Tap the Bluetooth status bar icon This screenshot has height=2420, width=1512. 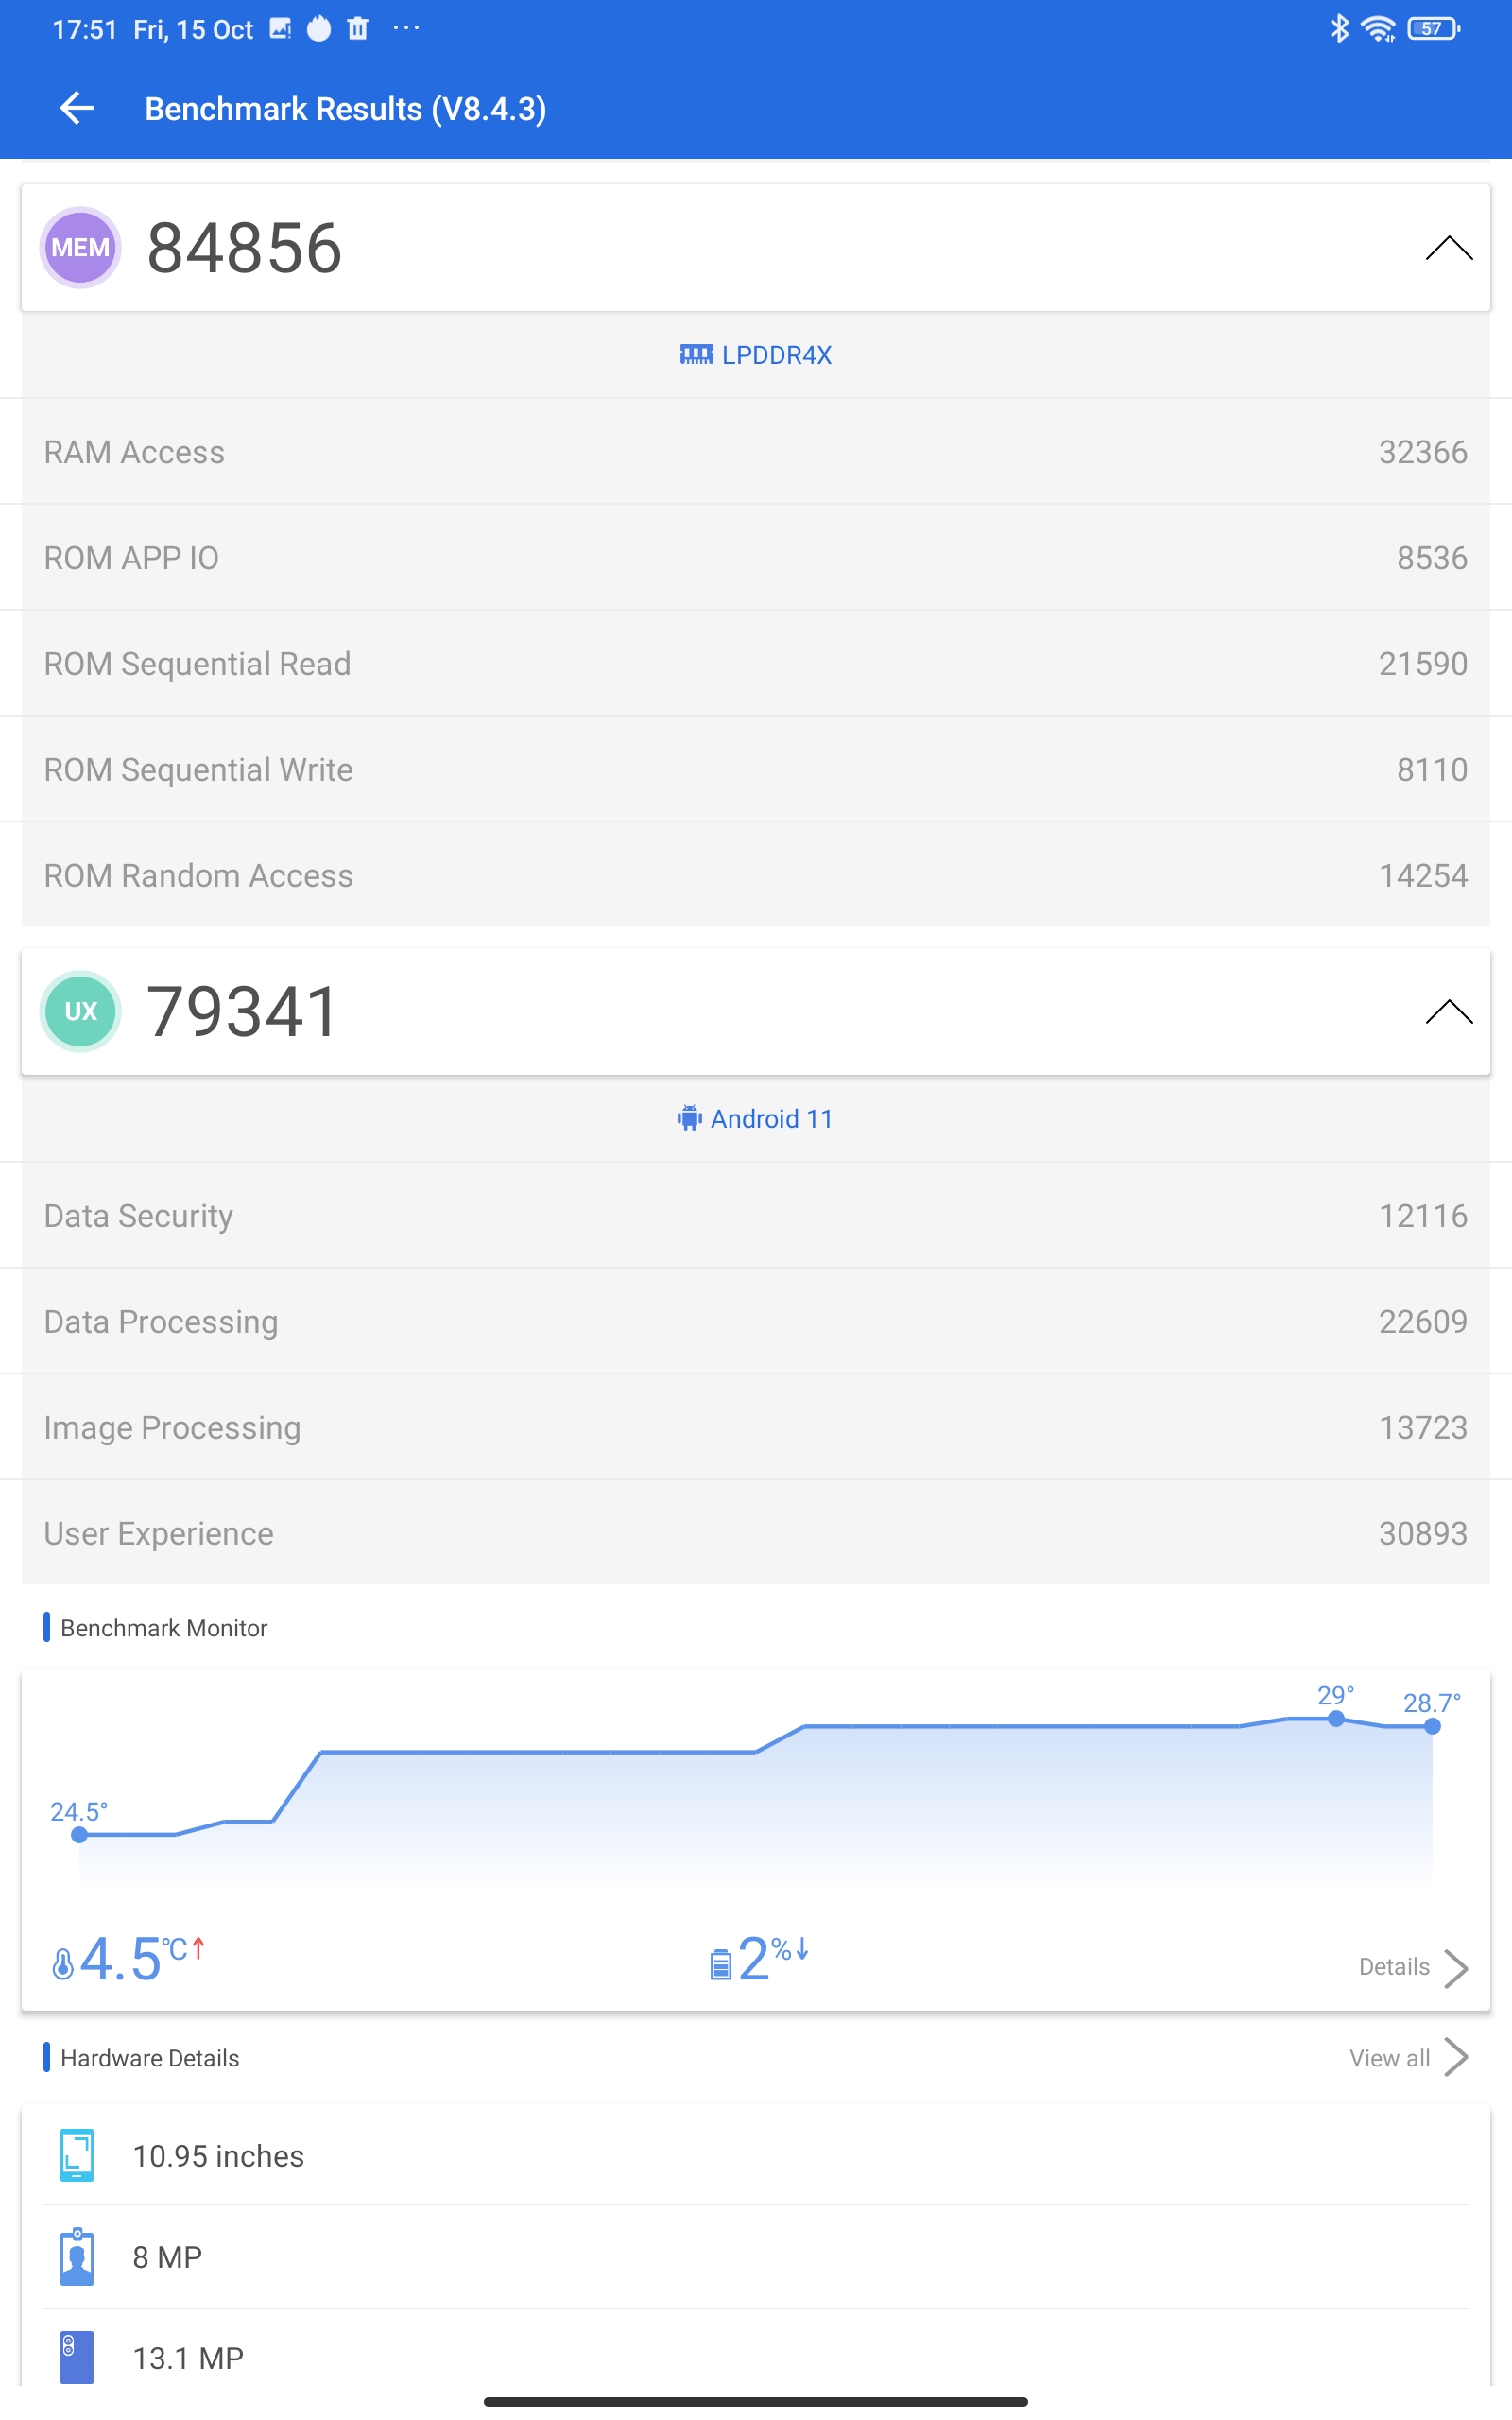point(1339,29)
